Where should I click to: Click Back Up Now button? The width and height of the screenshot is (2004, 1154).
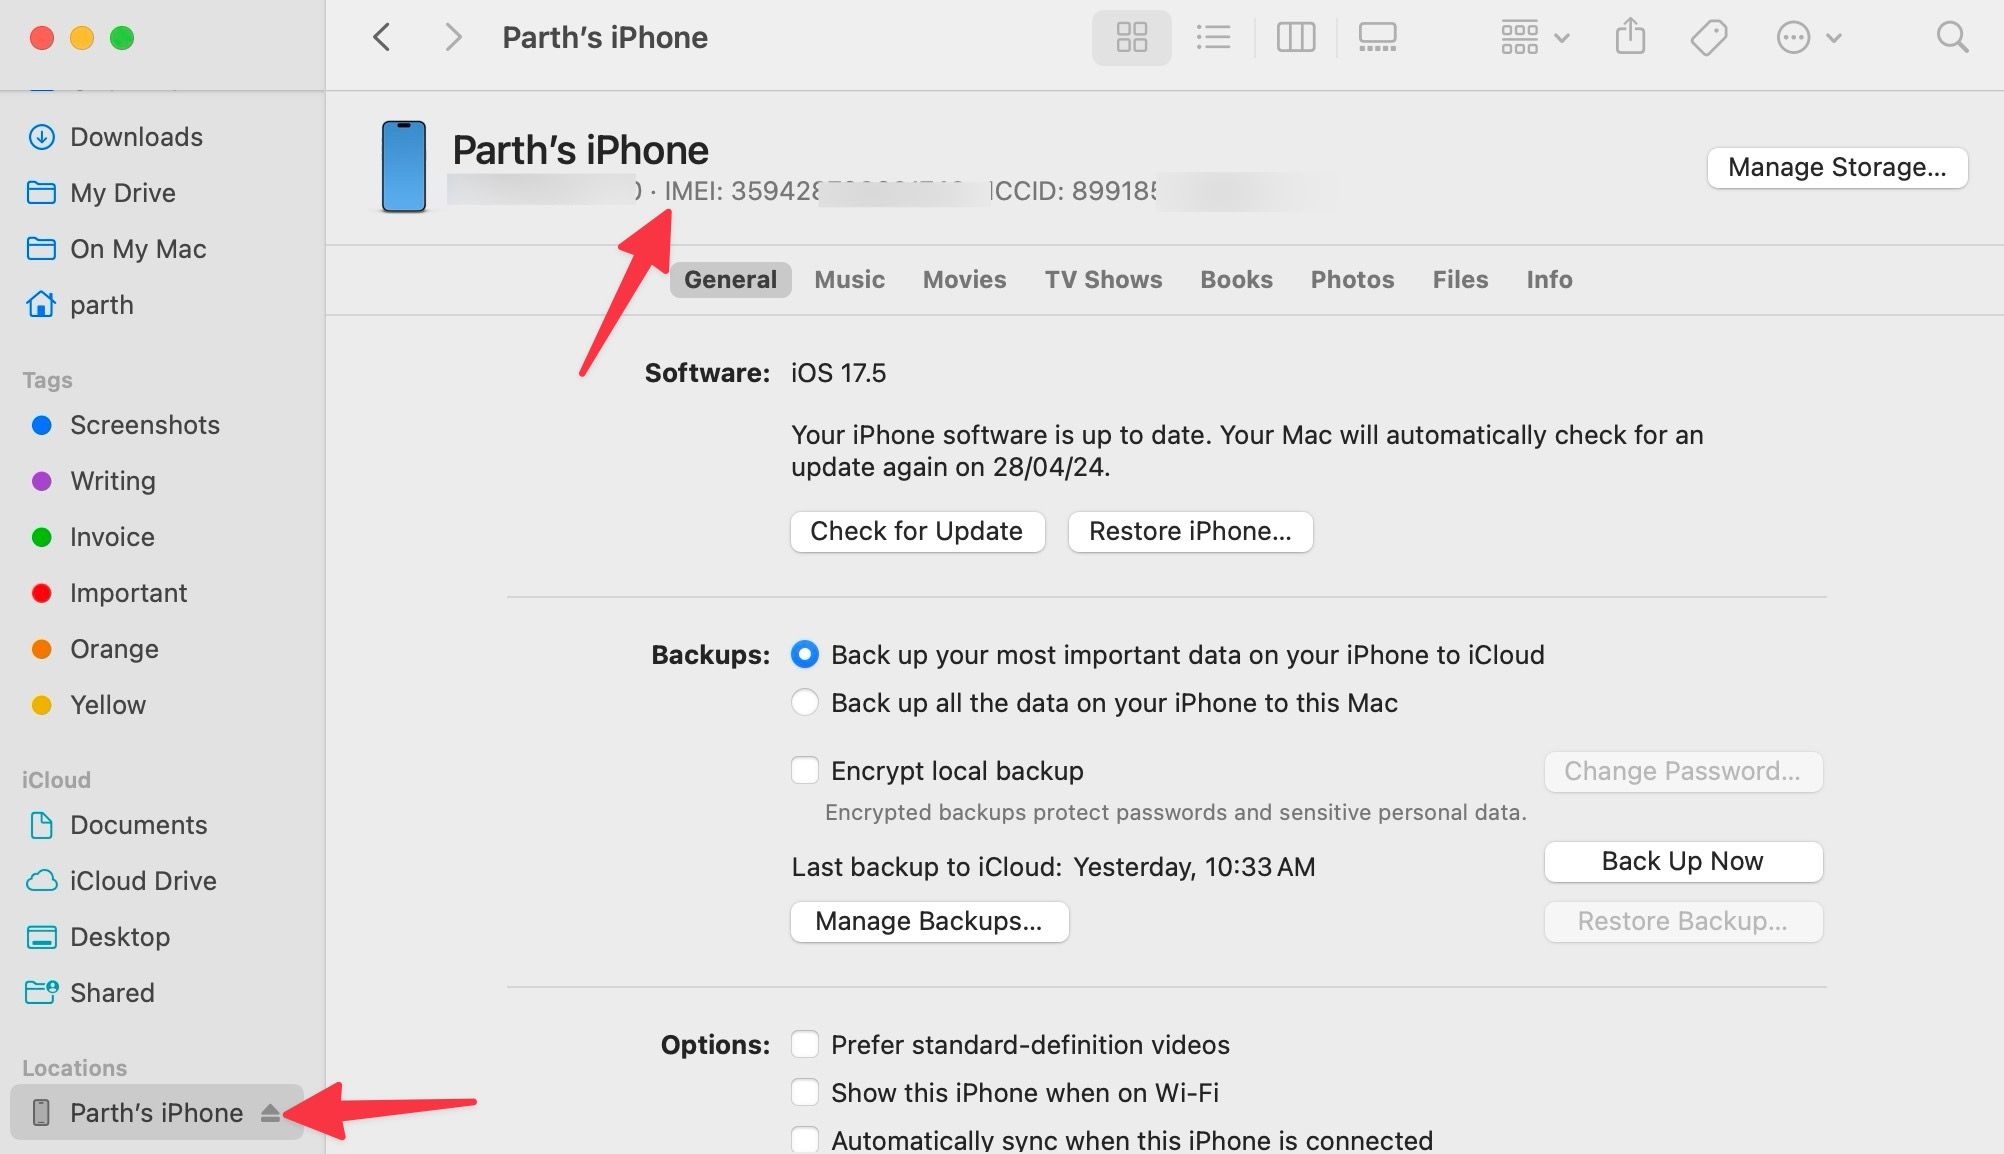coord(1682,863)
